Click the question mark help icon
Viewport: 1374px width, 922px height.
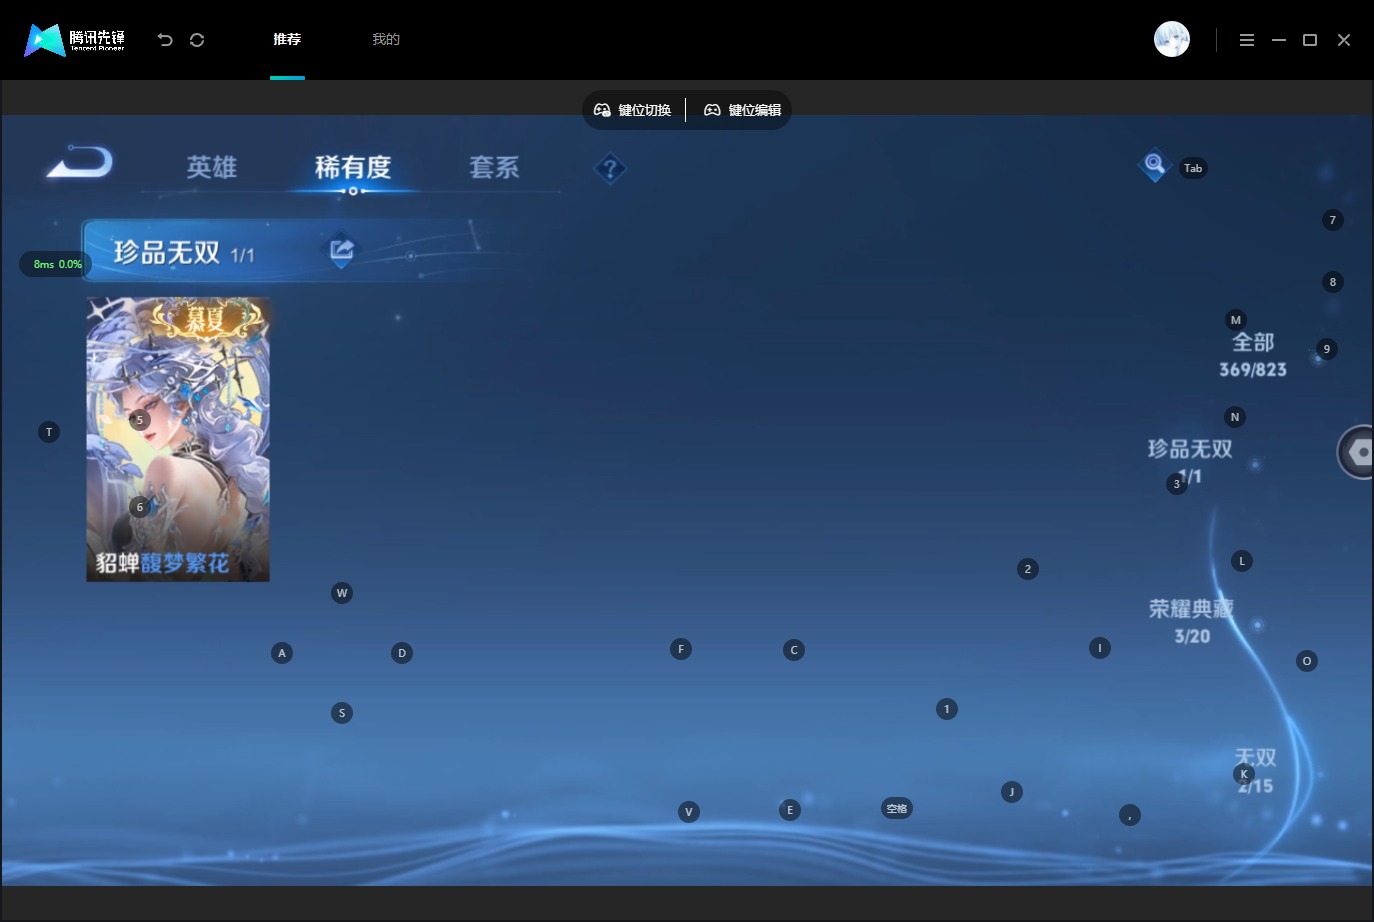(x=609, y=169)
